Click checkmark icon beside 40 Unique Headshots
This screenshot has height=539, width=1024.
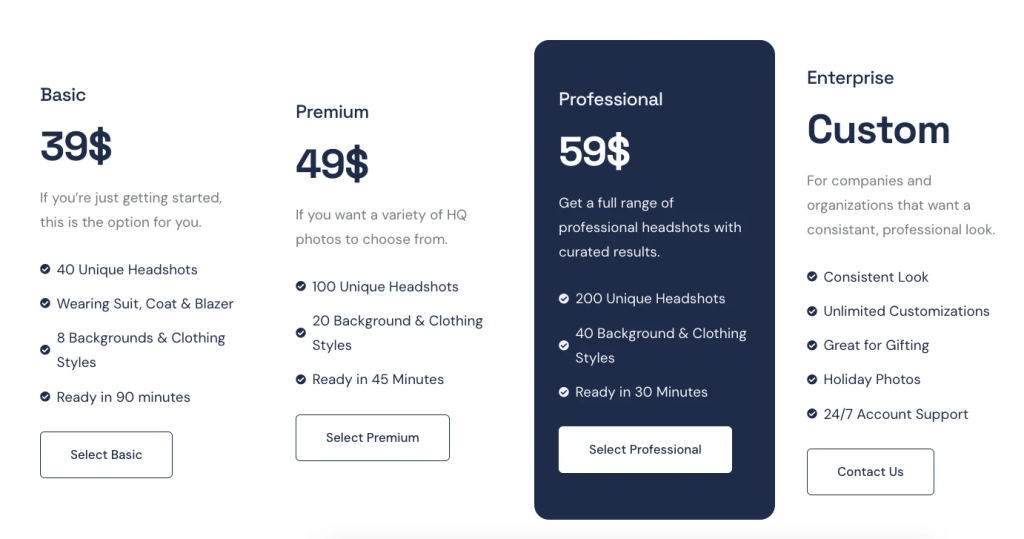point(45,269)
